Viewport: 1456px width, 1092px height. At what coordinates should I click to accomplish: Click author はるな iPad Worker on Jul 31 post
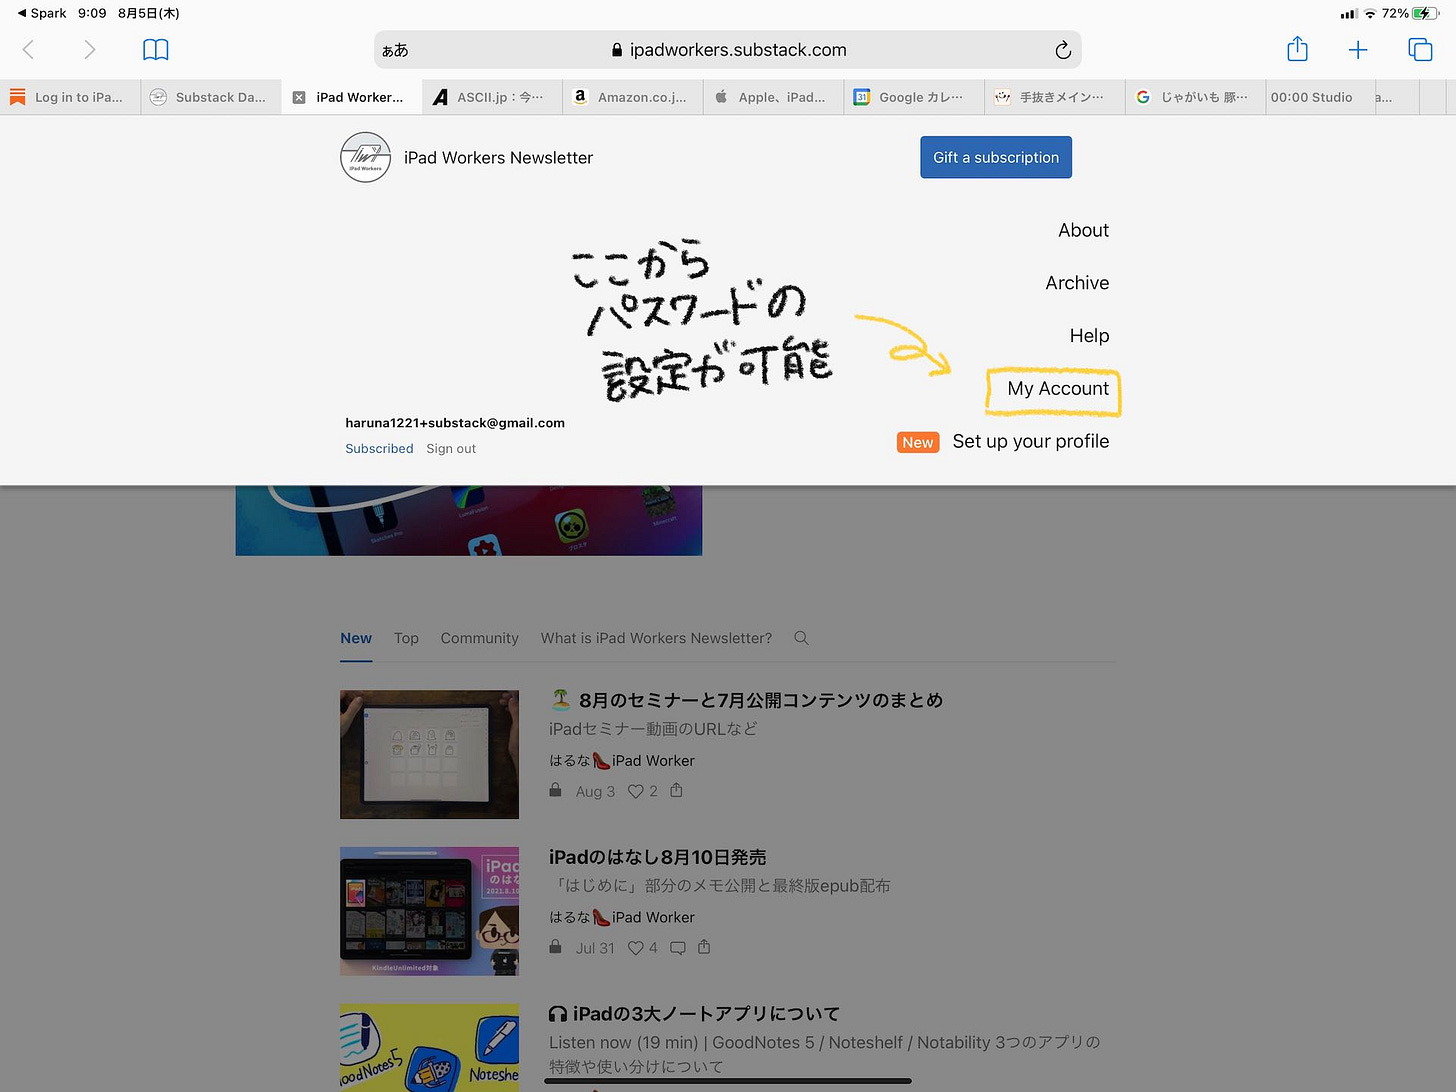point(622,917)
